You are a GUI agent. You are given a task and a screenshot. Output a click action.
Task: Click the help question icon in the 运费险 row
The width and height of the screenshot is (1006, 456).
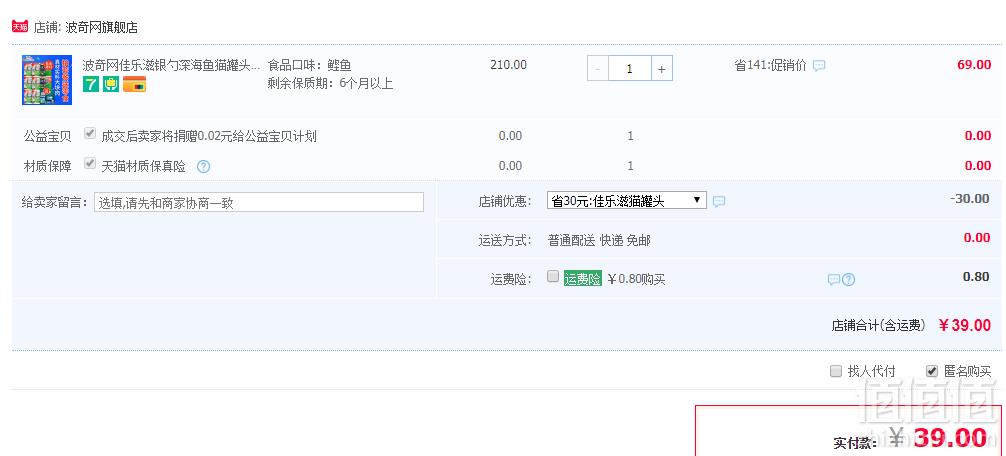tap(849, 280)
